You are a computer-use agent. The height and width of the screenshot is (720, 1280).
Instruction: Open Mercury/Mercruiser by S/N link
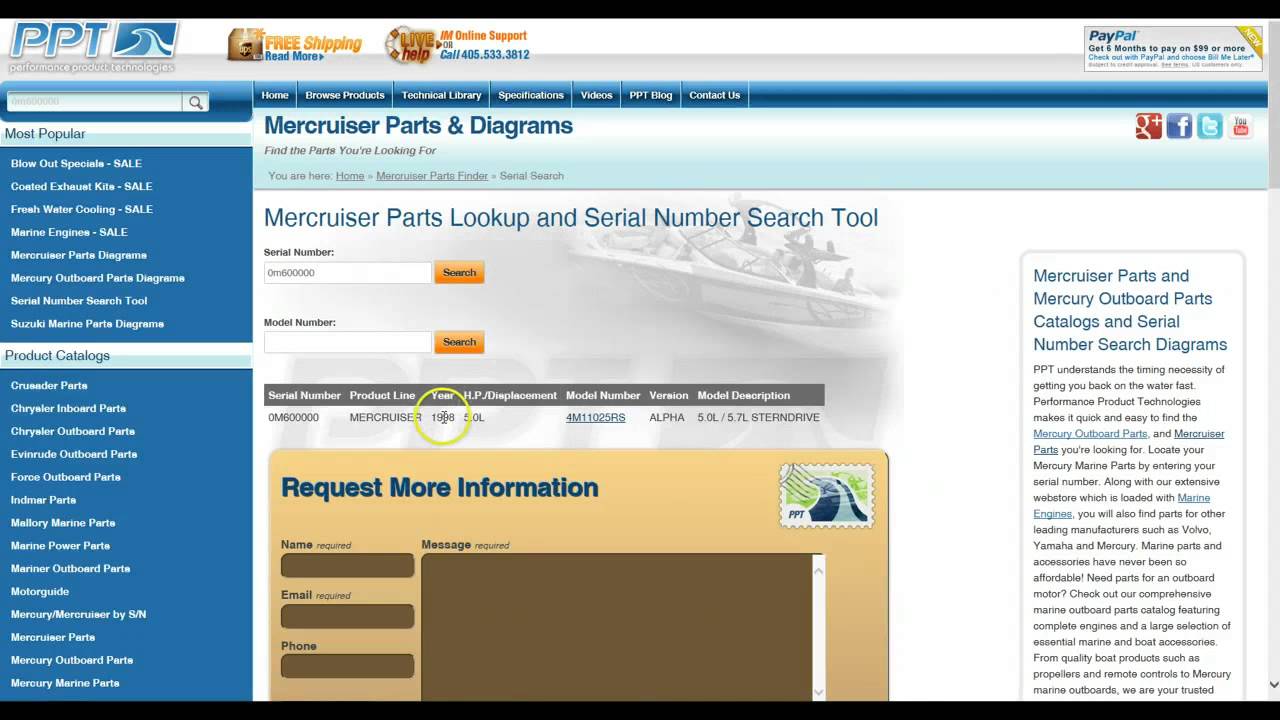point(78,616)
